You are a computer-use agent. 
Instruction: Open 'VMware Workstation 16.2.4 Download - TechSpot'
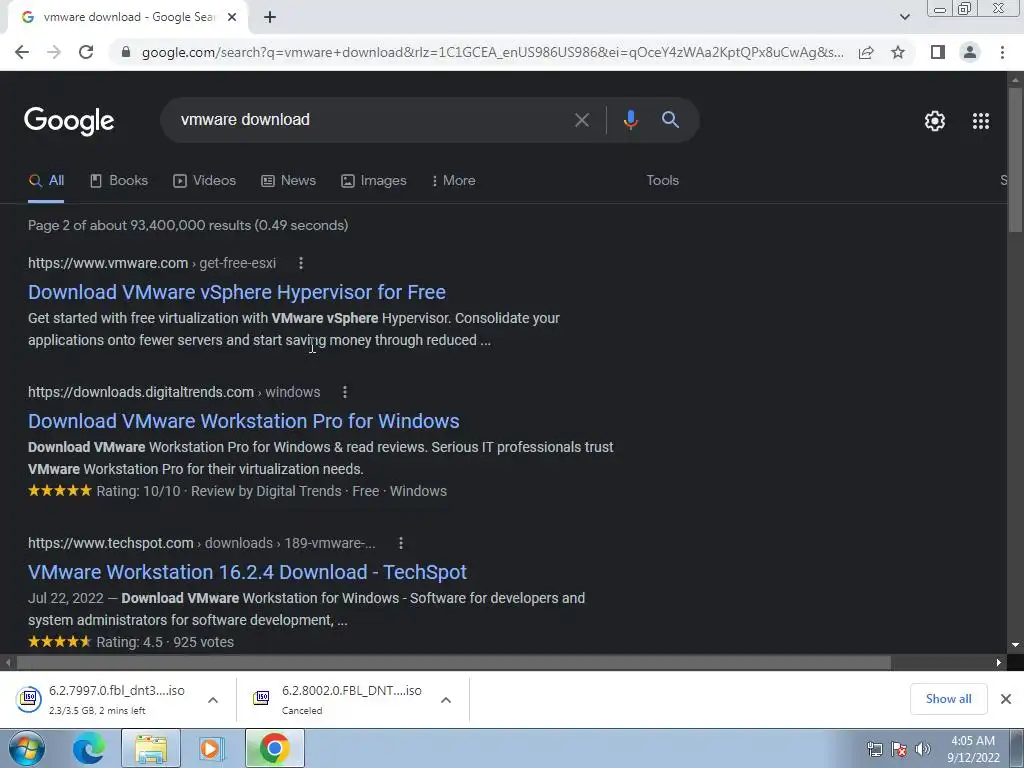pyautogui.click(x=248, y=572)
